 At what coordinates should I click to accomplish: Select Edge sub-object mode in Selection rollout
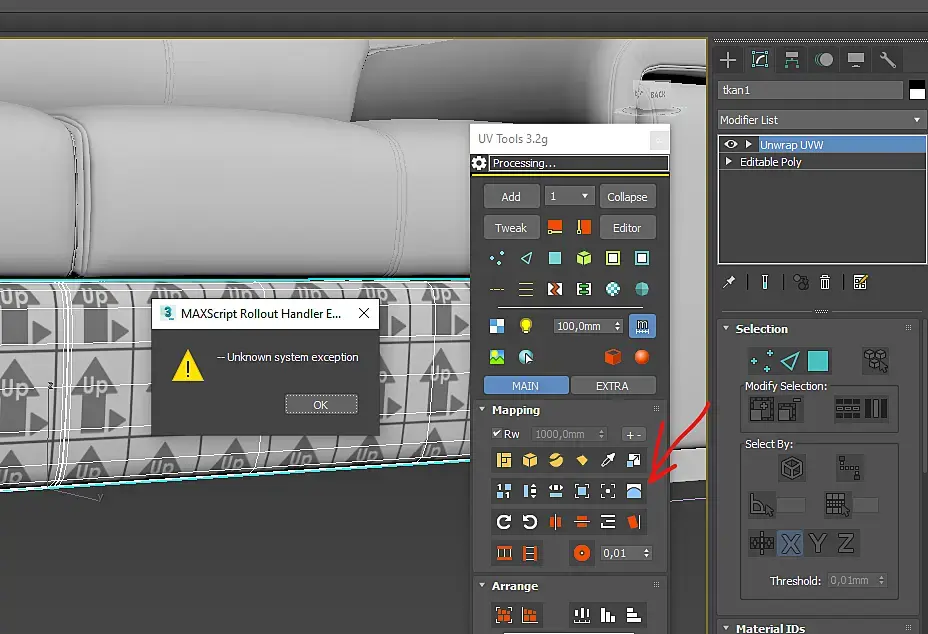click(790, 361)
